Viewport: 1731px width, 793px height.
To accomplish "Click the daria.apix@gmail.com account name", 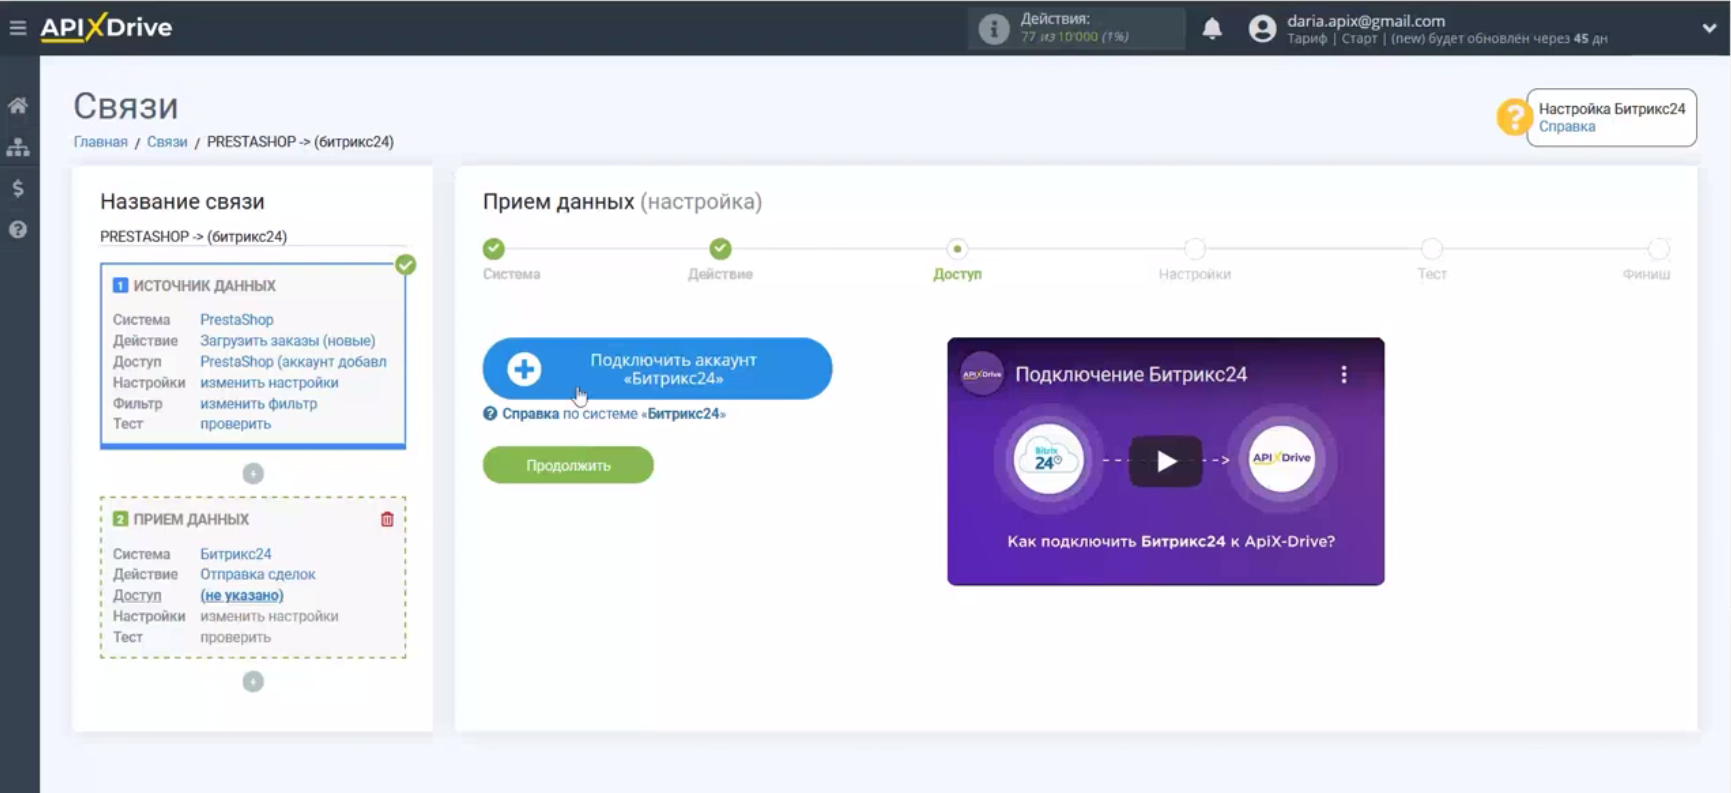I will coord(1366,20).
